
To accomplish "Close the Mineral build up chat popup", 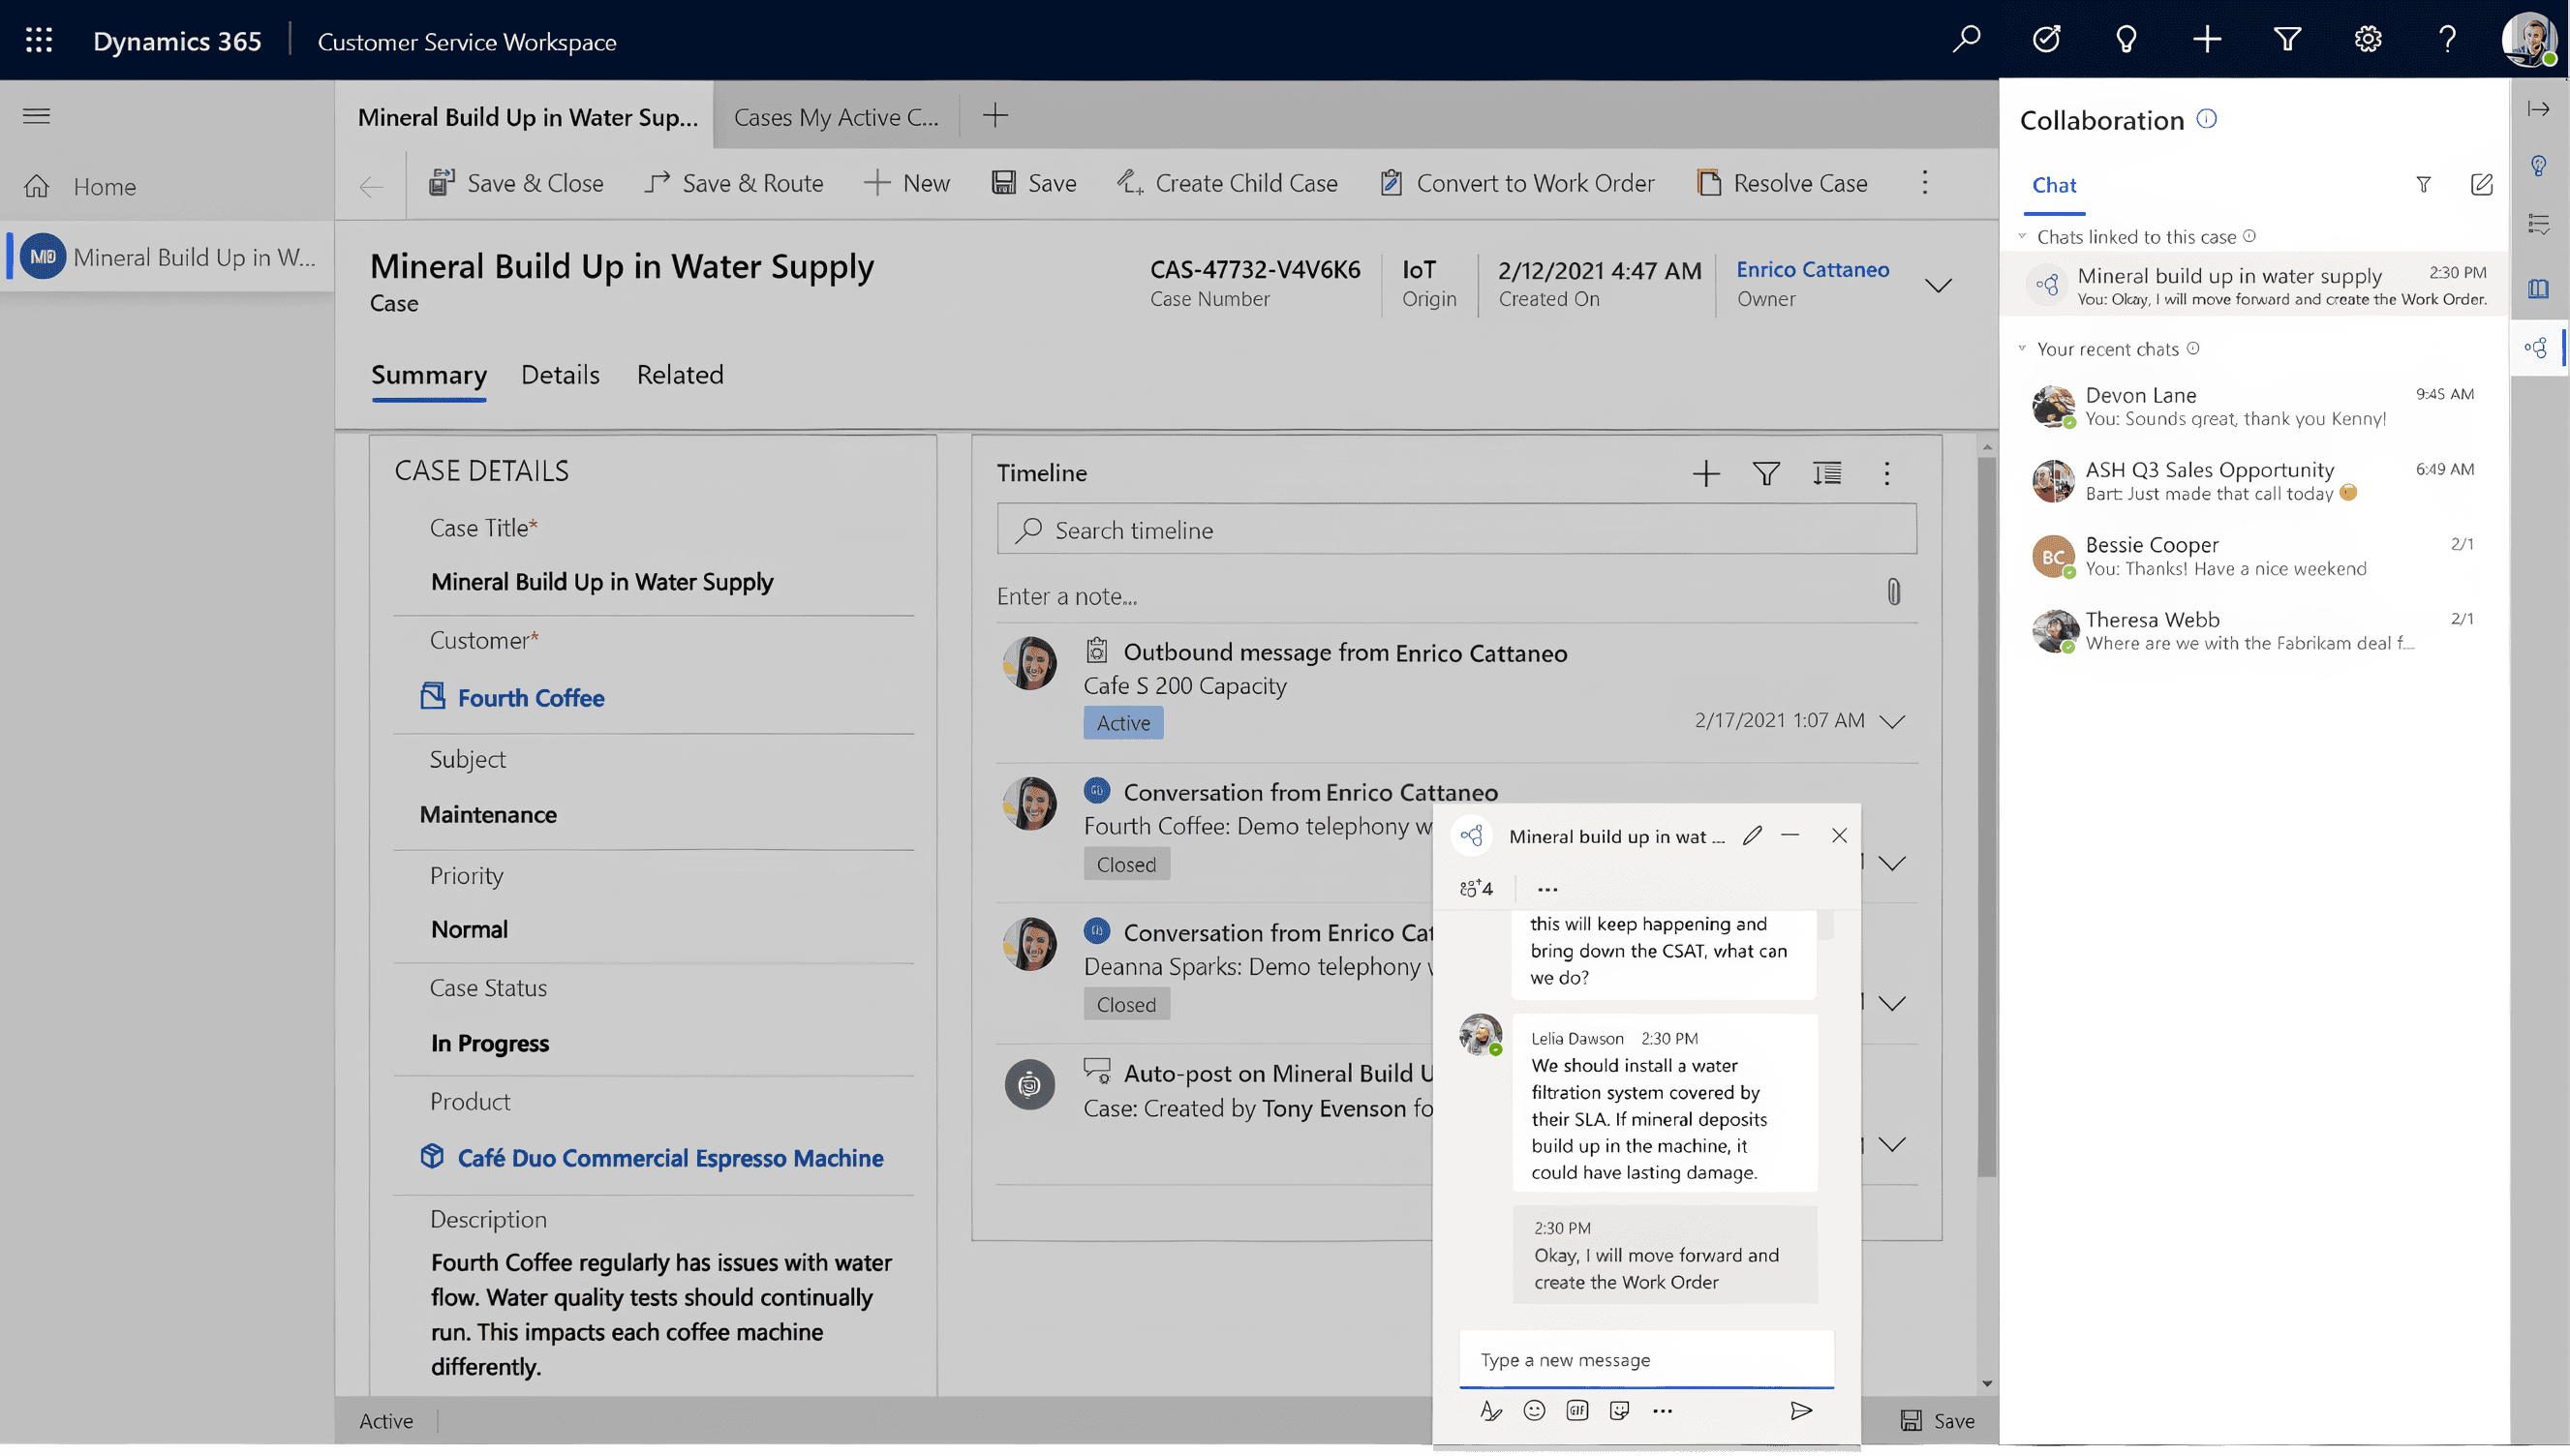I will pos(1839,836).
